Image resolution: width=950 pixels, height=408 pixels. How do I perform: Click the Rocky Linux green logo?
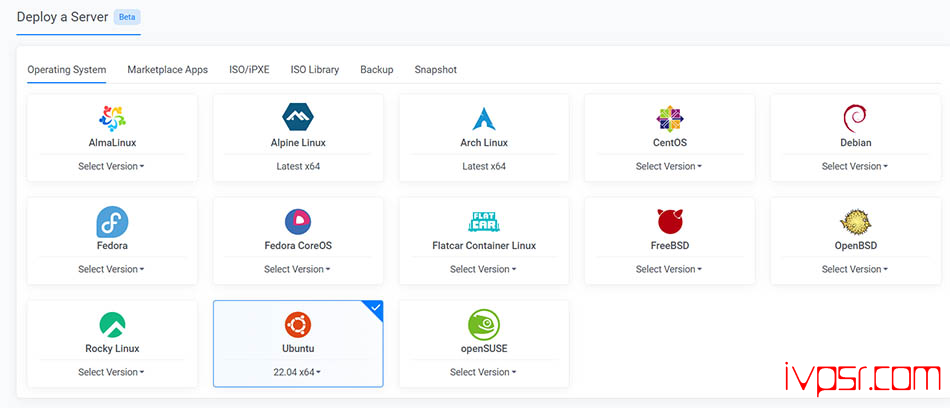(x=112, y=324)
